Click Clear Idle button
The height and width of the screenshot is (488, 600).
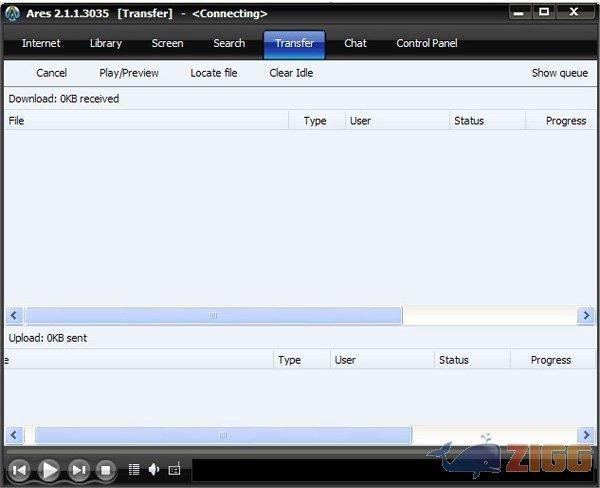coord(291,73)
